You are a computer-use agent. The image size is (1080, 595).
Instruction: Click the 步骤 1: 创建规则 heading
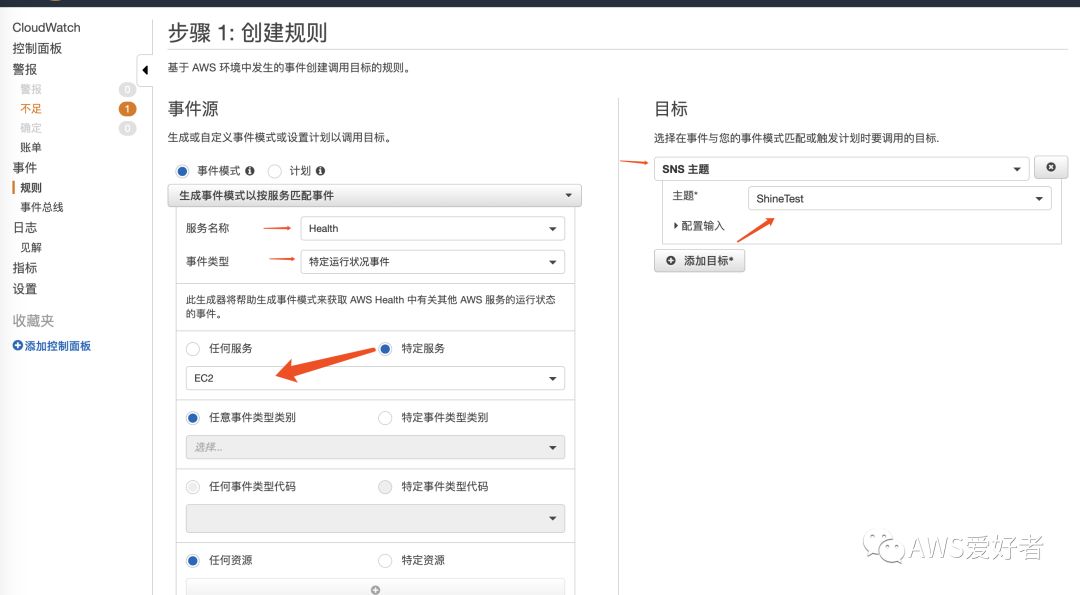tap(247, 32)
